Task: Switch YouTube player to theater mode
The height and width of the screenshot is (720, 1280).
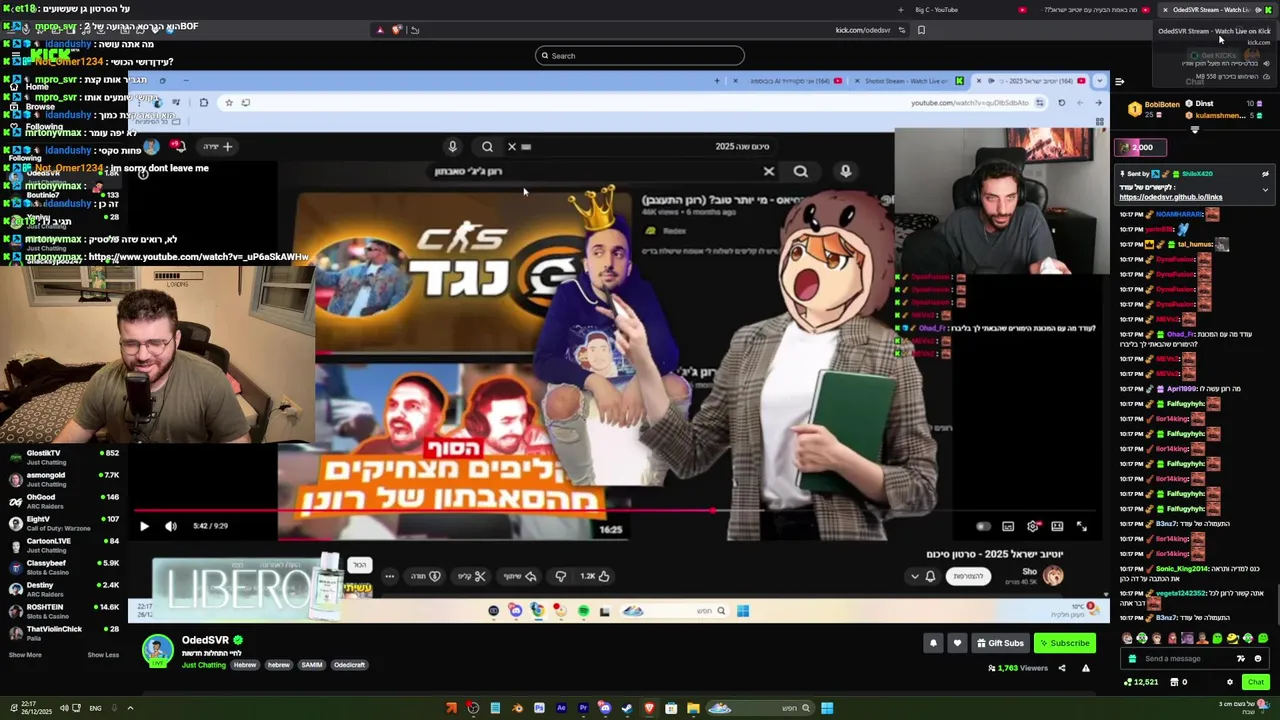Action: pos(1057,526)
